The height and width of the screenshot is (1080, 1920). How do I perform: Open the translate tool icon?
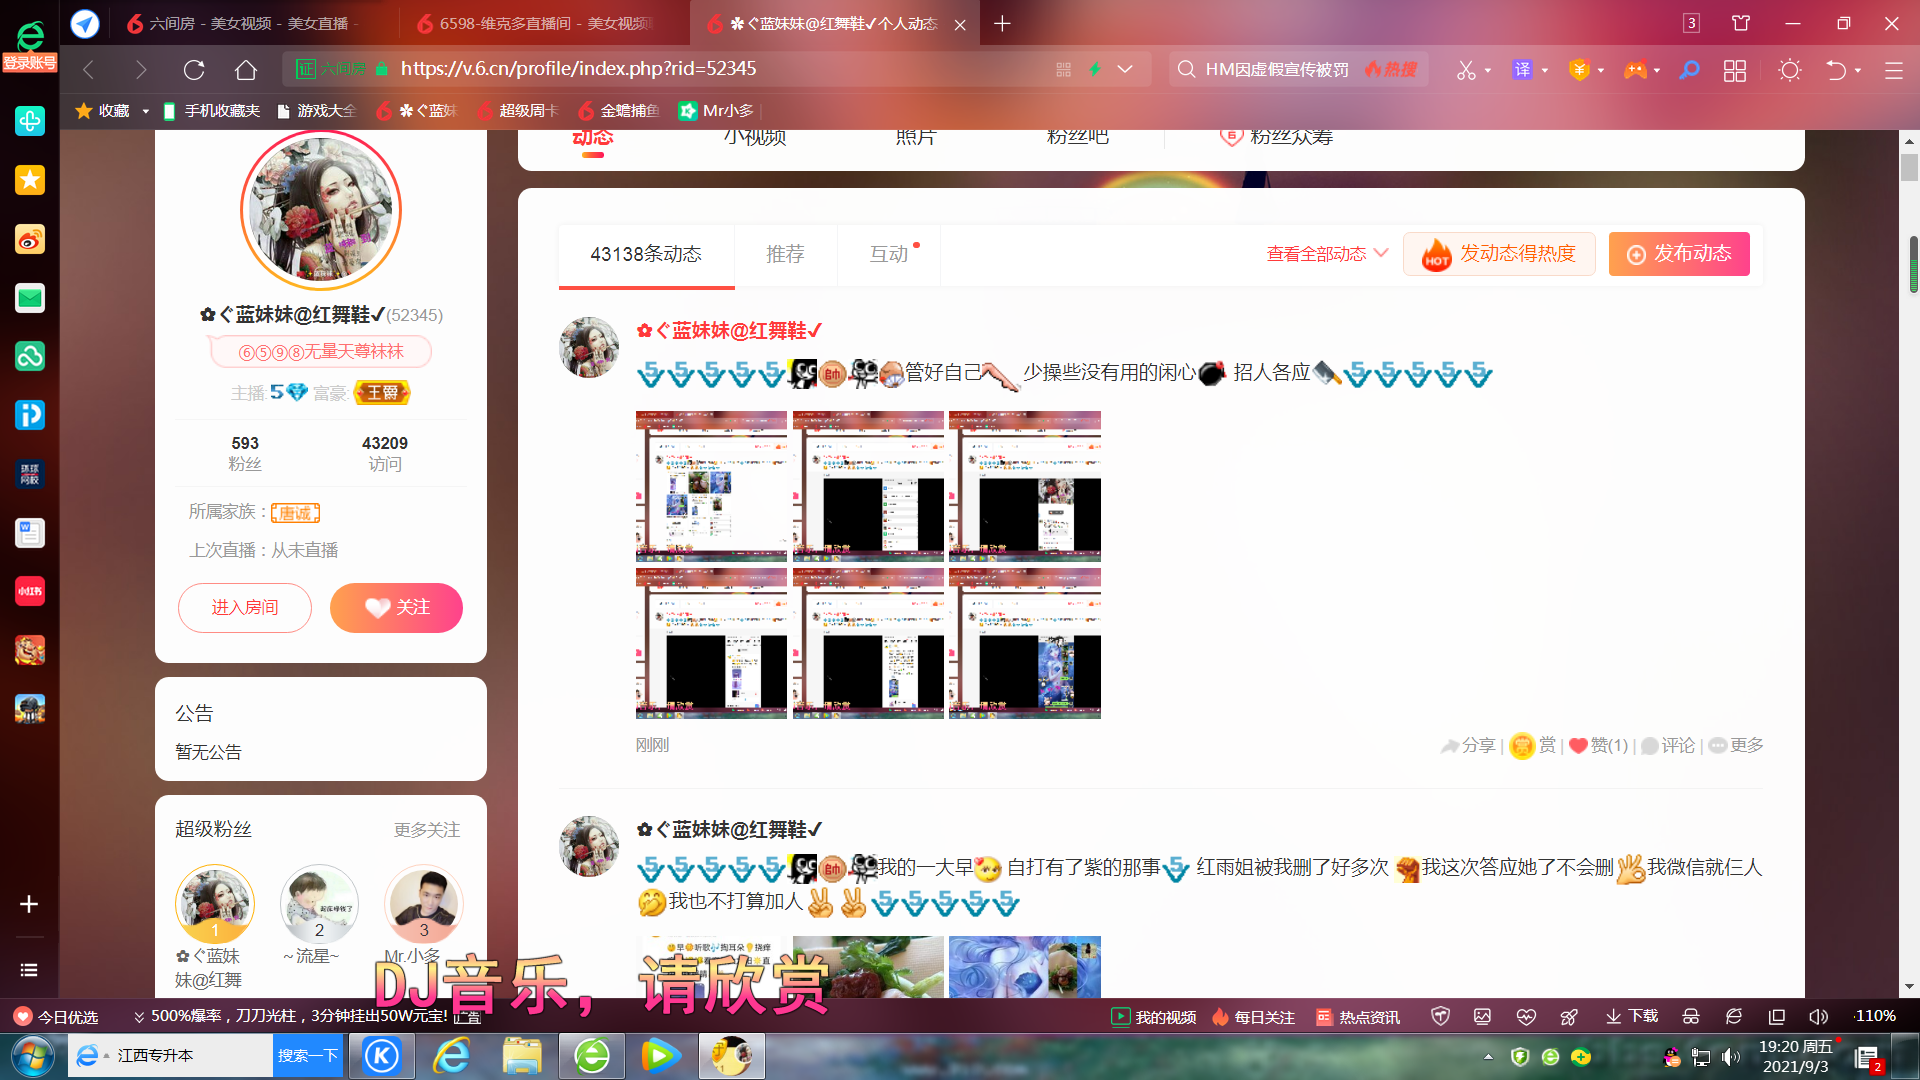coord(1522,69)
